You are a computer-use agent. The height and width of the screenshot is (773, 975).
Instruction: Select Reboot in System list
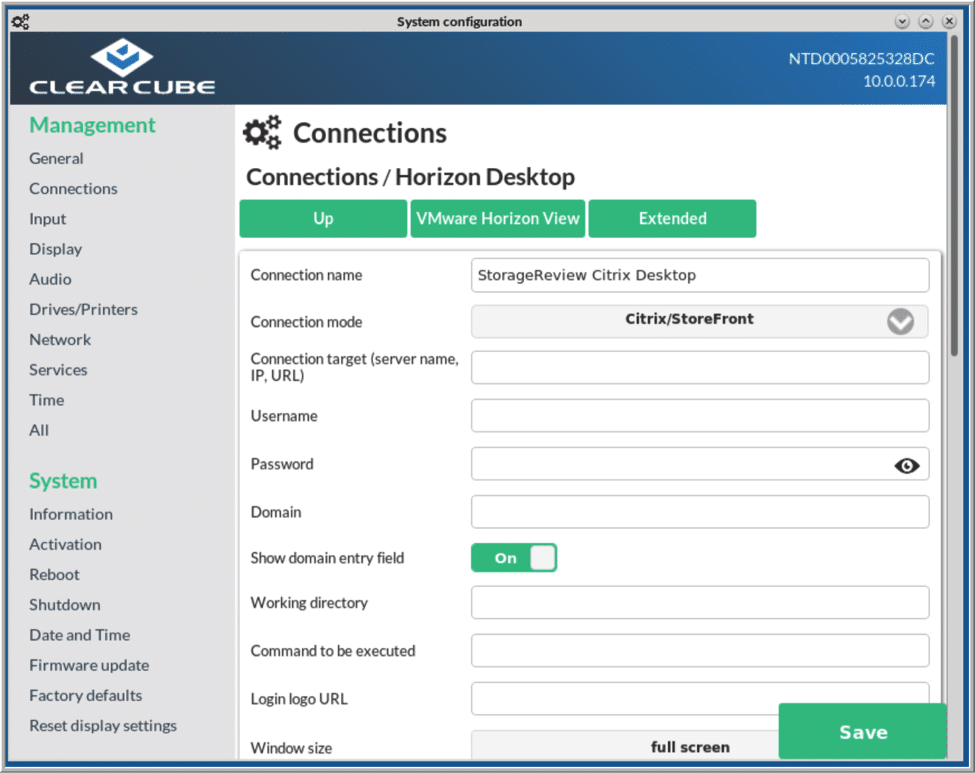point(54,575)
